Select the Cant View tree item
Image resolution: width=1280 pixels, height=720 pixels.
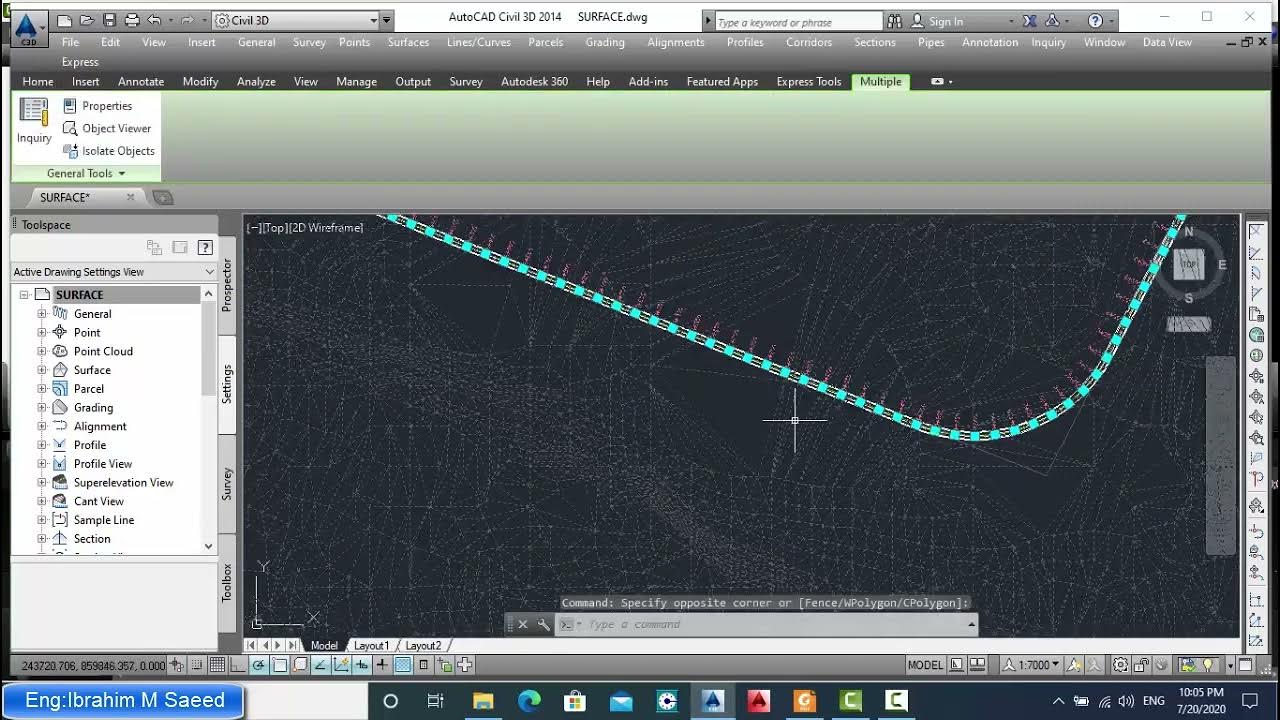(x=98, y=501)
